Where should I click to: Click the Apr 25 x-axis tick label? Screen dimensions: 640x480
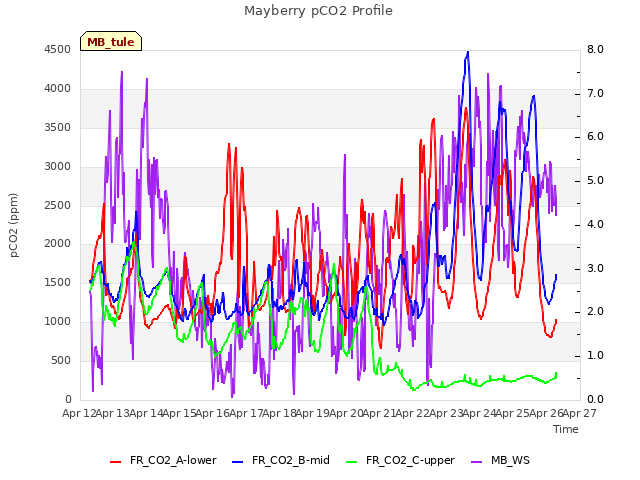(x=513, y=413)
